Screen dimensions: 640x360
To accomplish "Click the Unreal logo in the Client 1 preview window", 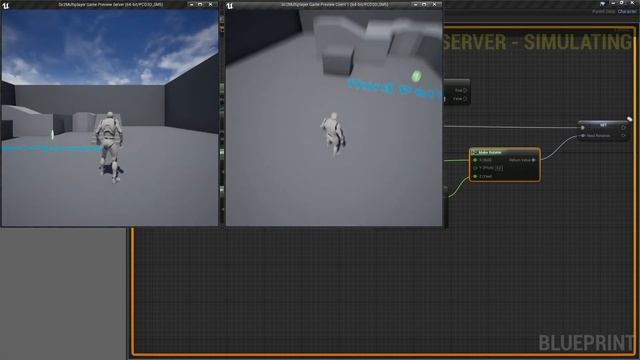I will (x=229, y=5).
